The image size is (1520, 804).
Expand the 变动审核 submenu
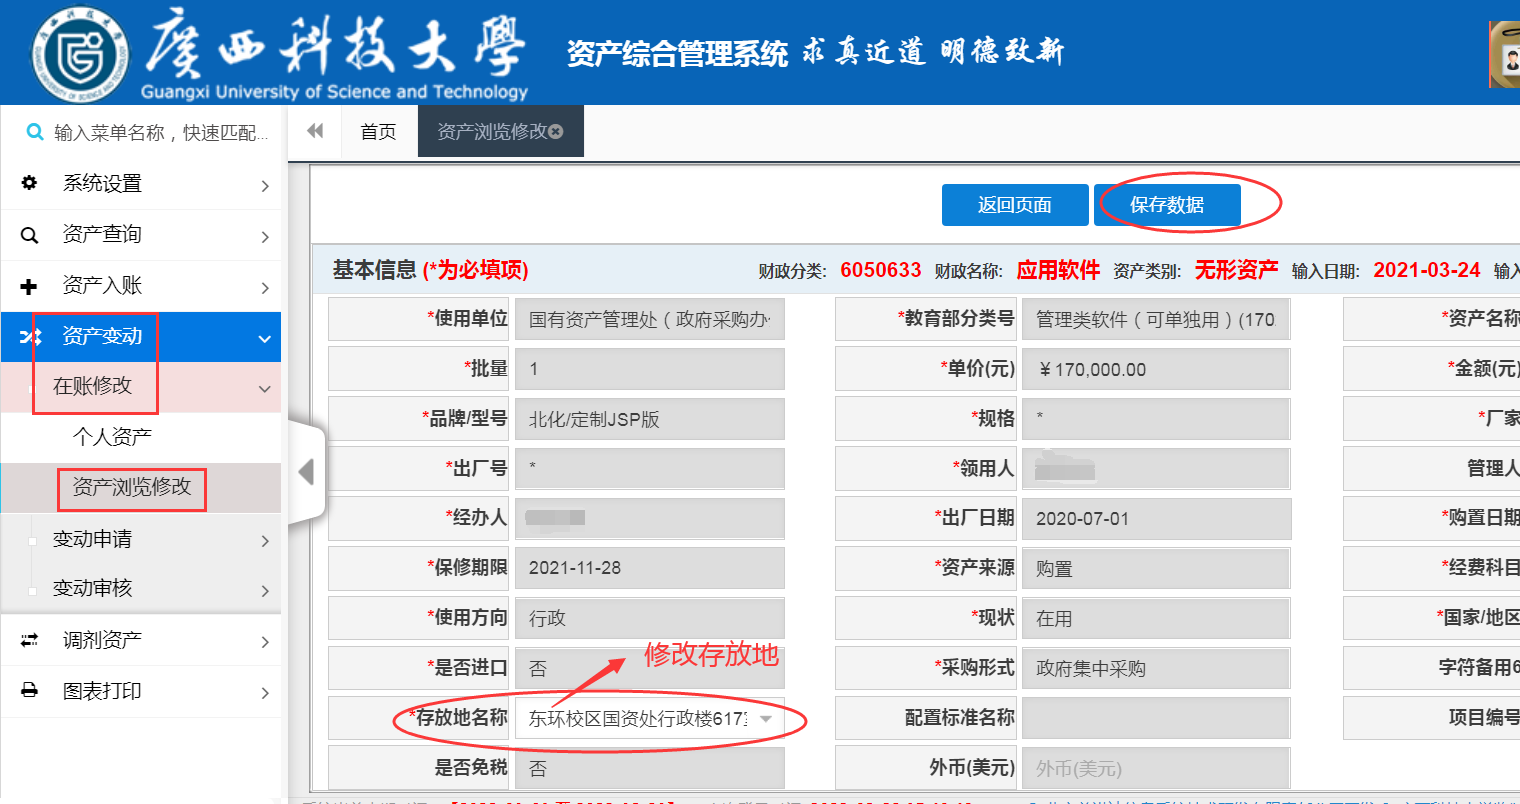coord(264,590)
